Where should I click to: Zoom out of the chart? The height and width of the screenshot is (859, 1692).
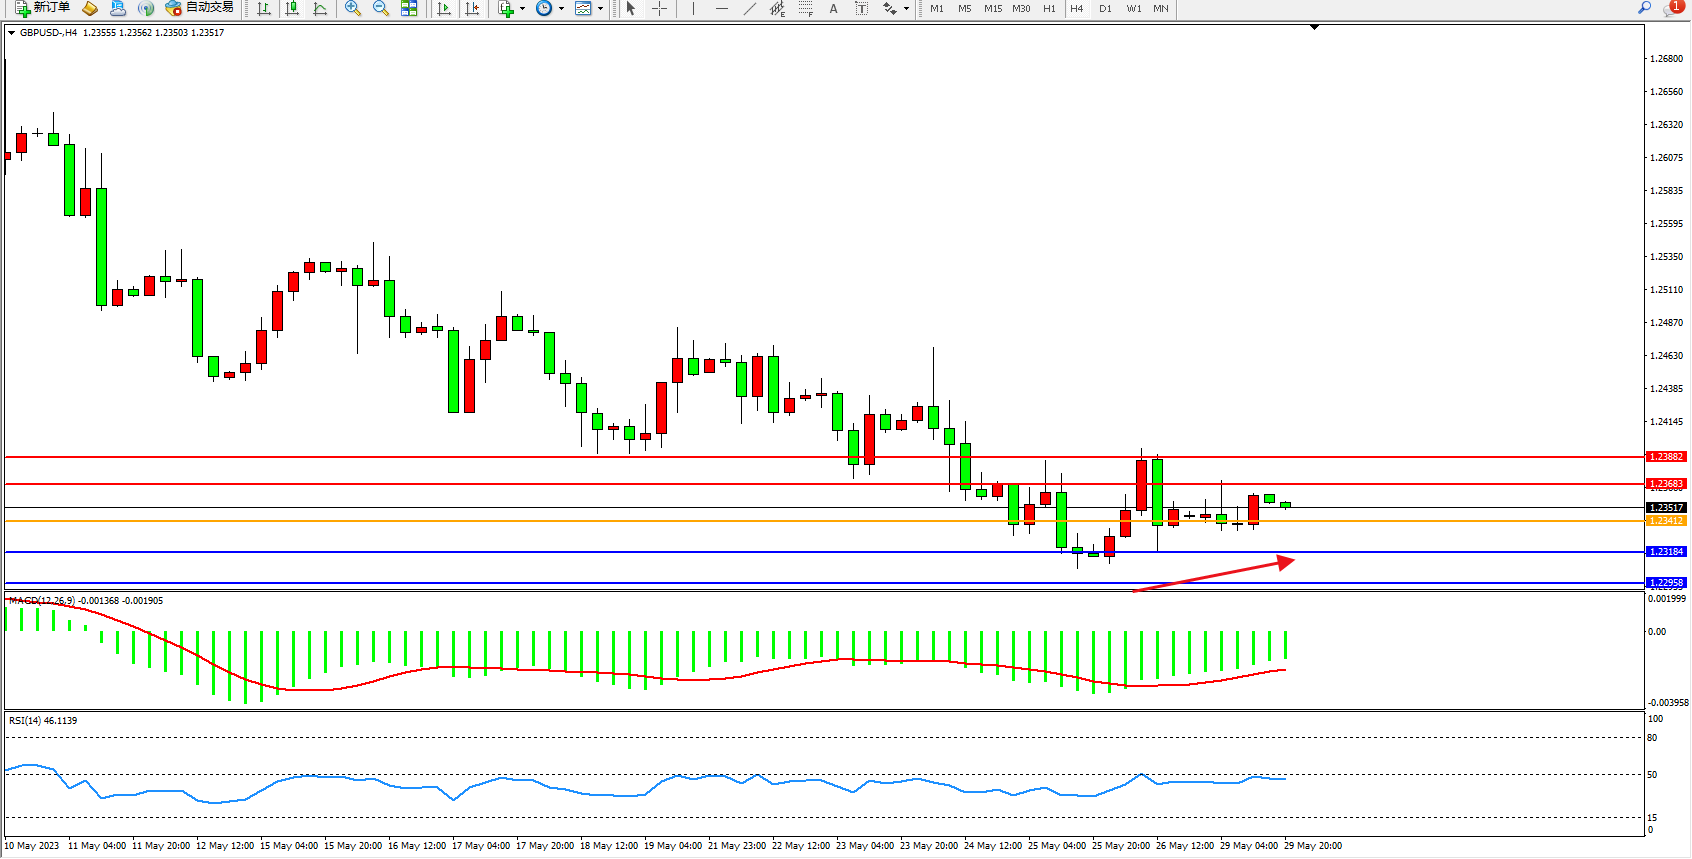(381, 8)
